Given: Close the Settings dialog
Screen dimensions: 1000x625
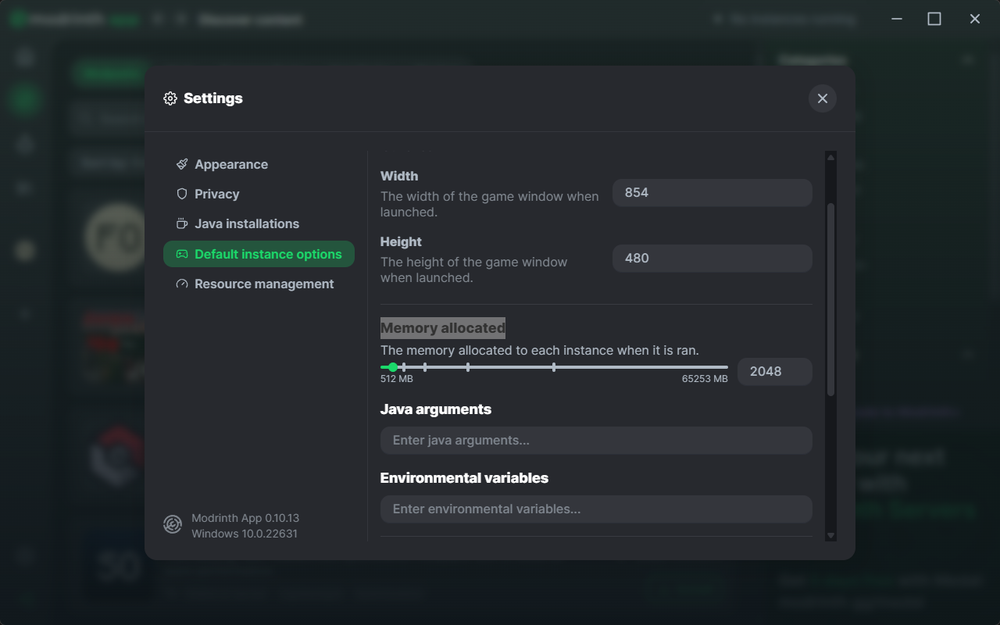Looking at the screenshot, I should pos(822,98).
